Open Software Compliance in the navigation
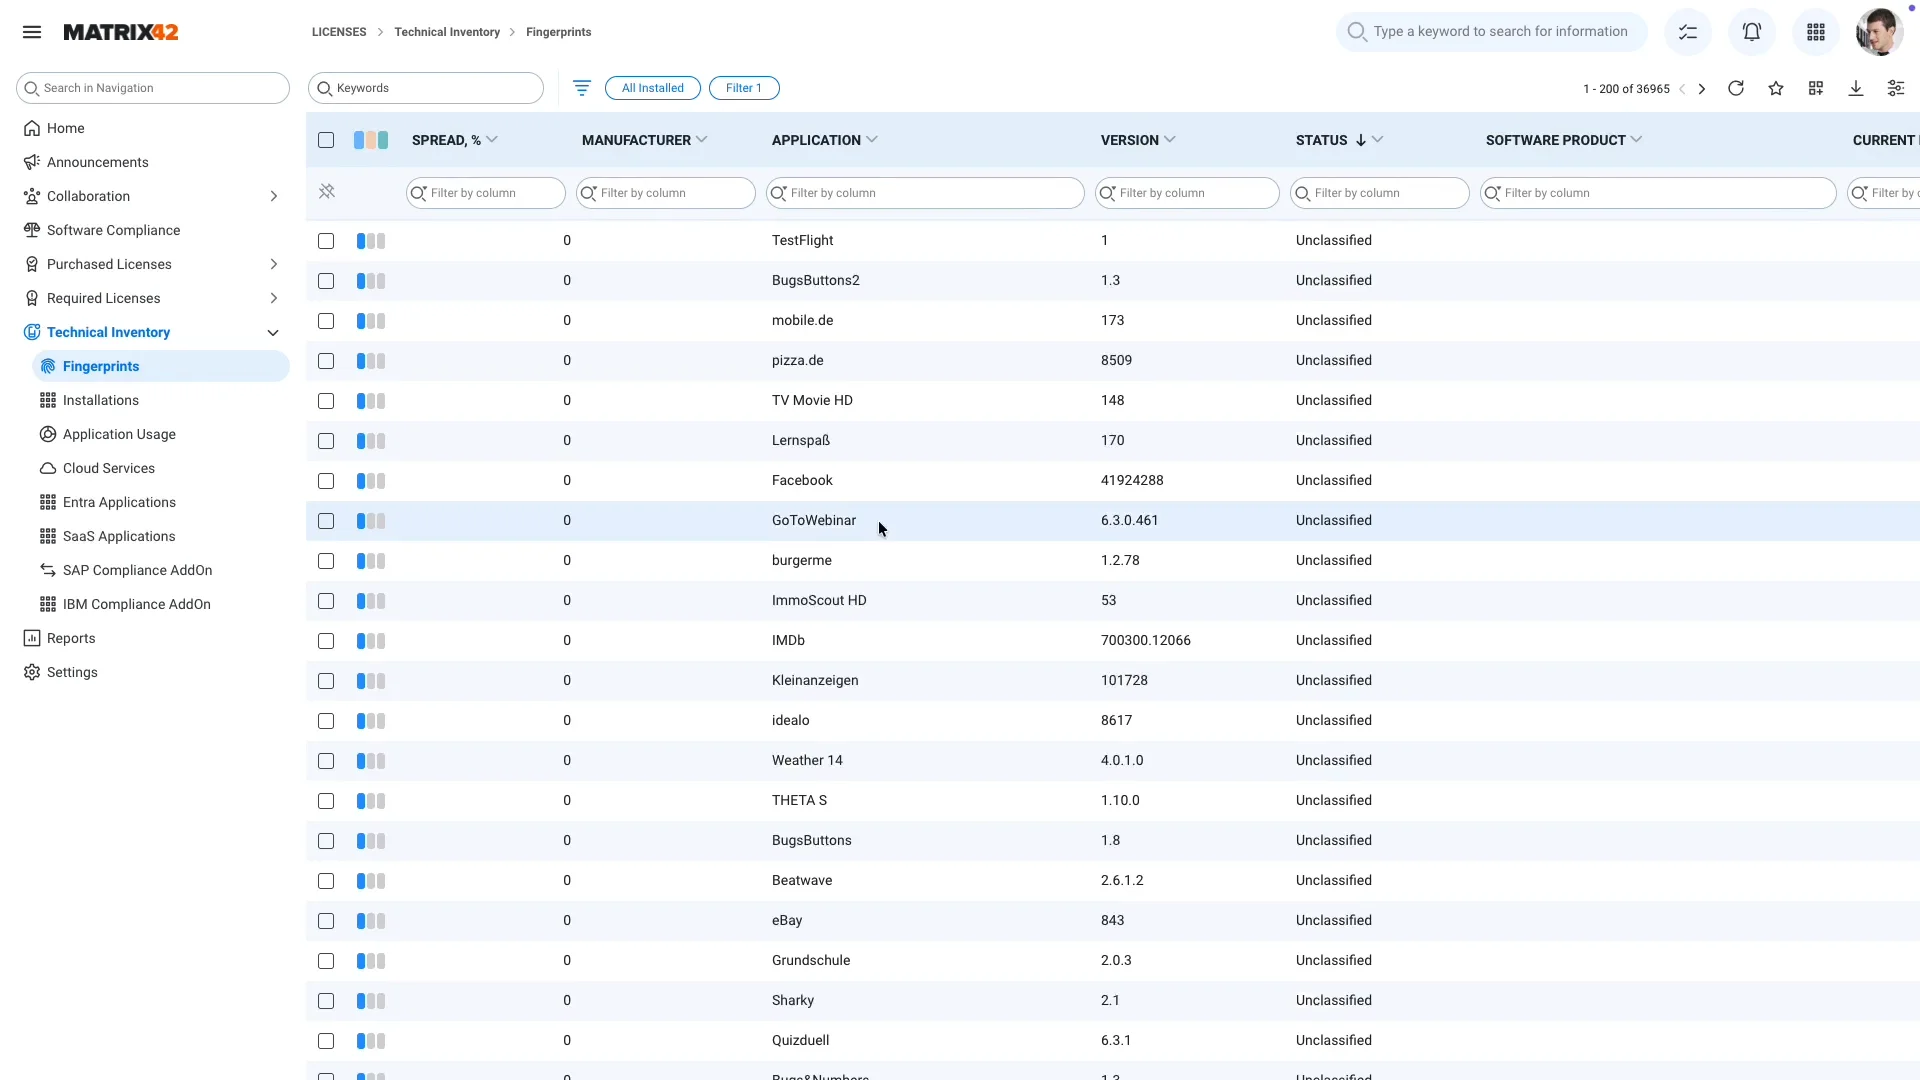Viewport: 1920px width, 1080px height. coord(113,230)
